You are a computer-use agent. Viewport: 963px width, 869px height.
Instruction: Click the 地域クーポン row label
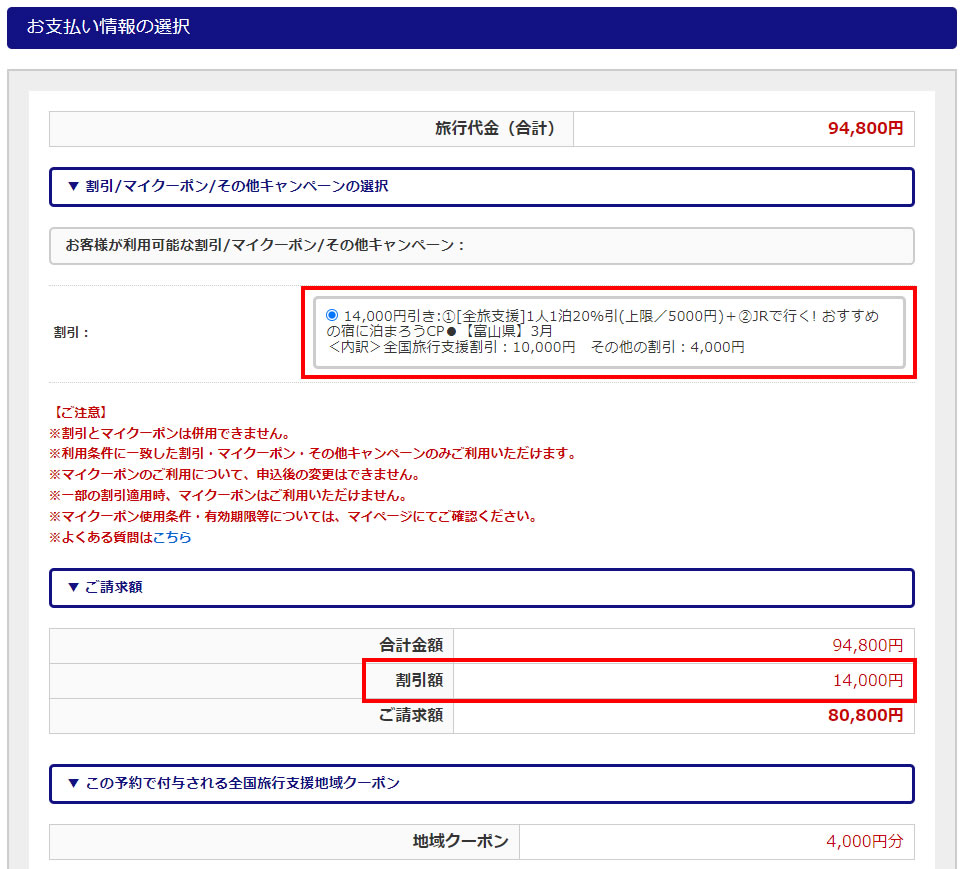point(460,842)
